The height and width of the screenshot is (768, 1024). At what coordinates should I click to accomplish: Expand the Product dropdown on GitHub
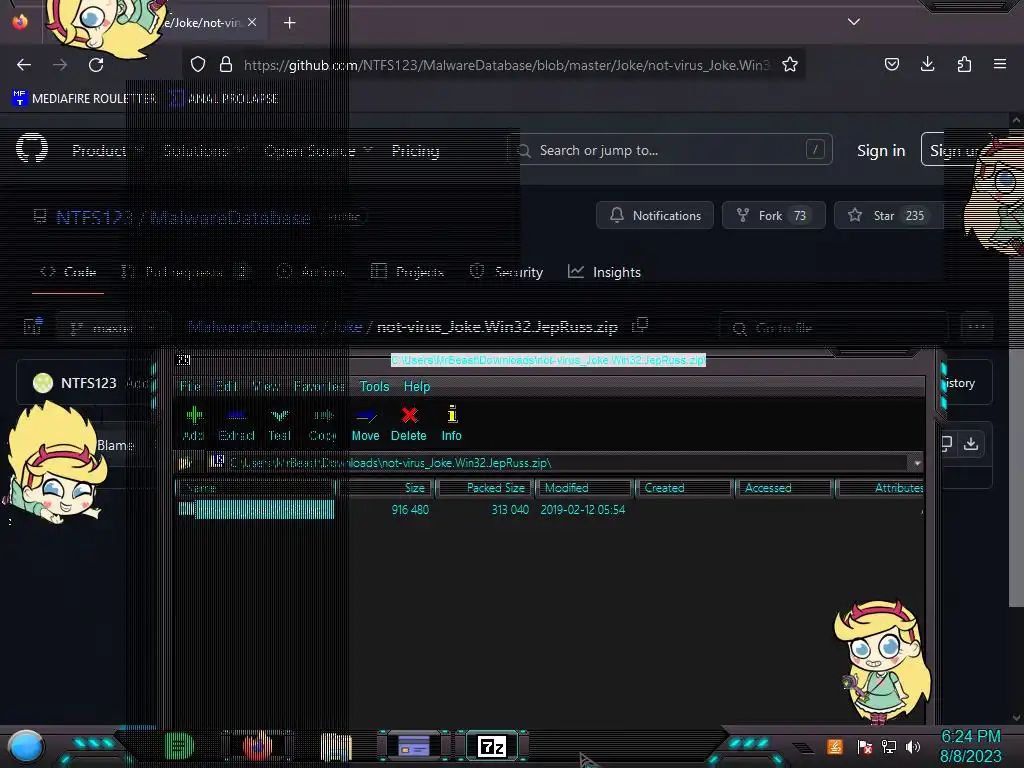(x=108, y=151)
